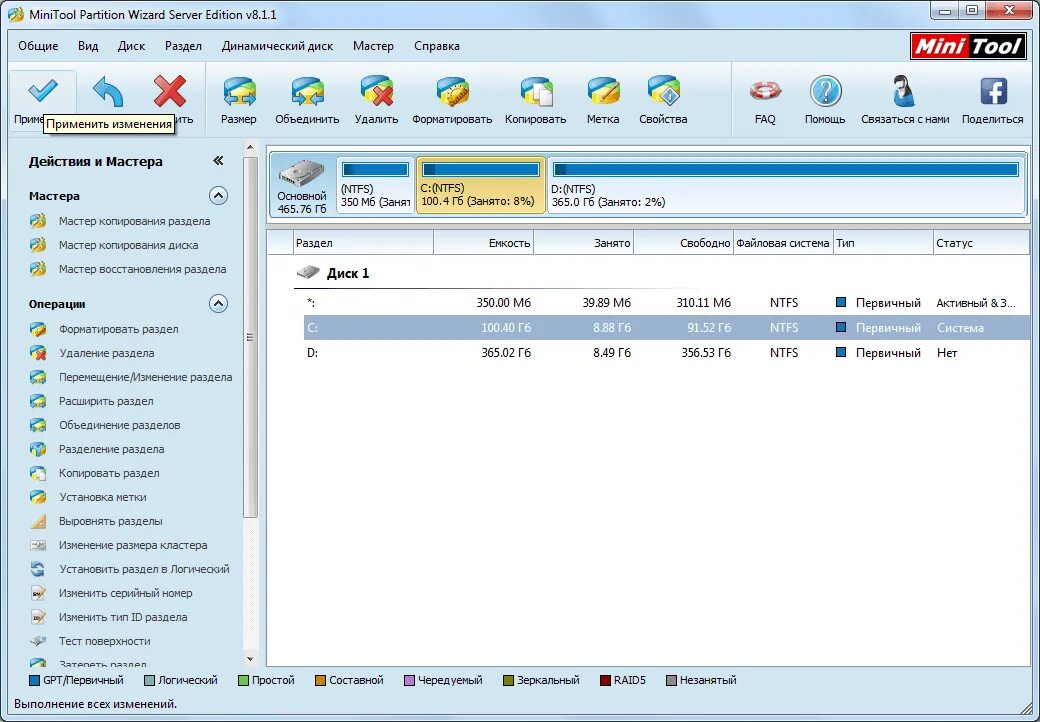
Task: Choose Установка метки operation
Action: pyautogui.click(x=103, y=497)
